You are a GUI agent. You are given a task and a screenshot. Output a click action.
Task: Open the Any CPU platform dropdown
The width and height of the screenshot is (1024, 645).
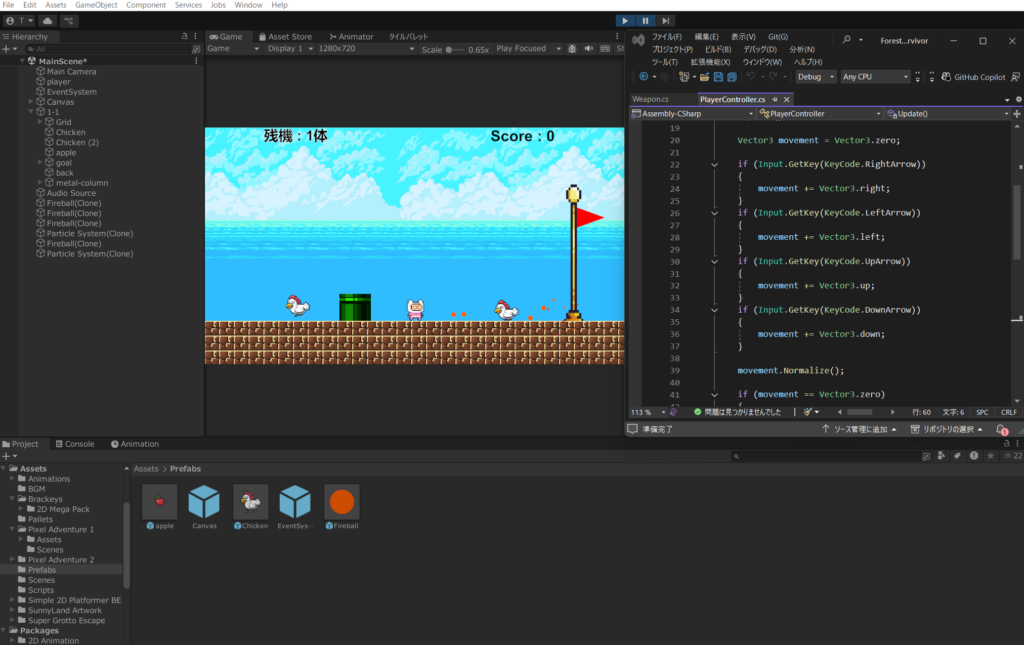tap(875, 77)
